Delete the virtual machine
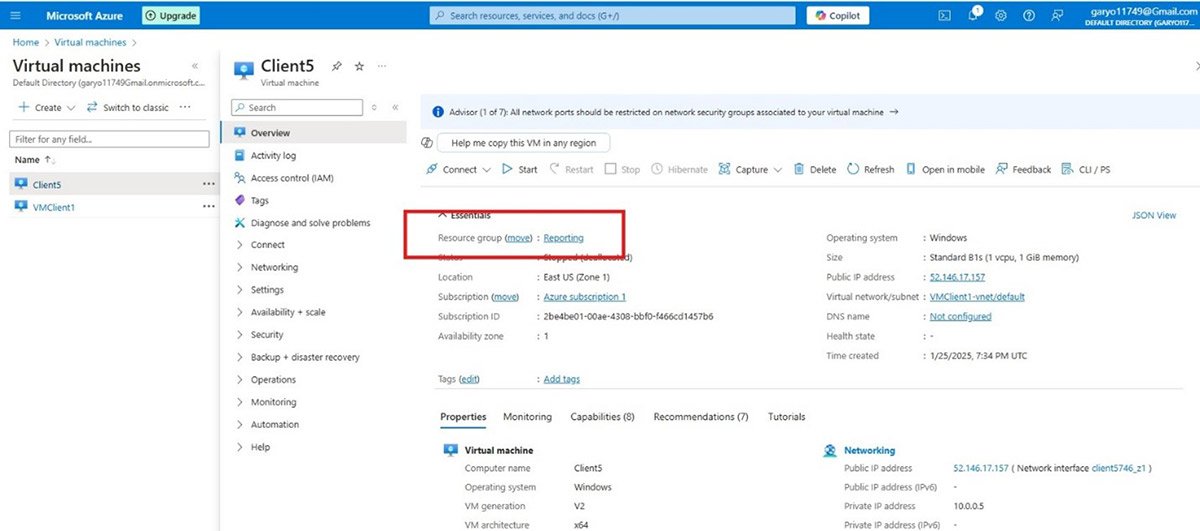1200x531 pixels. [x=814, y=169]
